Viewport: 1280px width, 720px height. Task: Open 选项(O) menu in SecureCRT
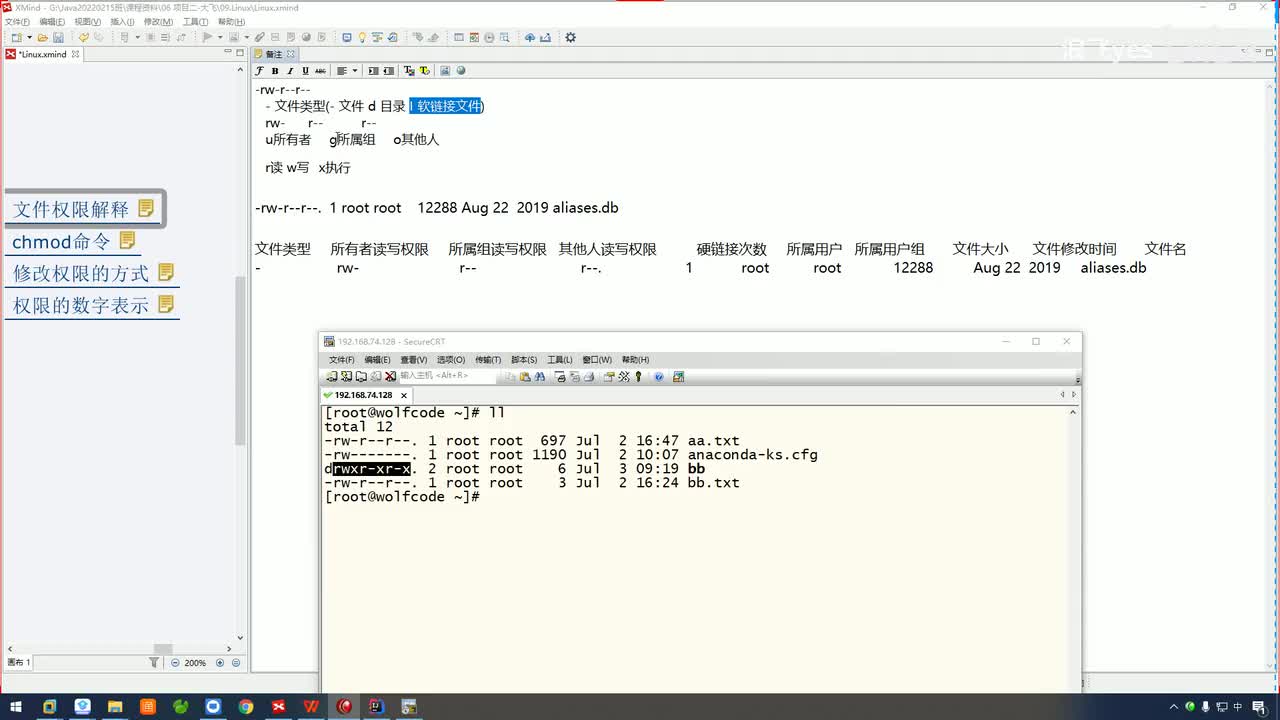coord(451,360)
